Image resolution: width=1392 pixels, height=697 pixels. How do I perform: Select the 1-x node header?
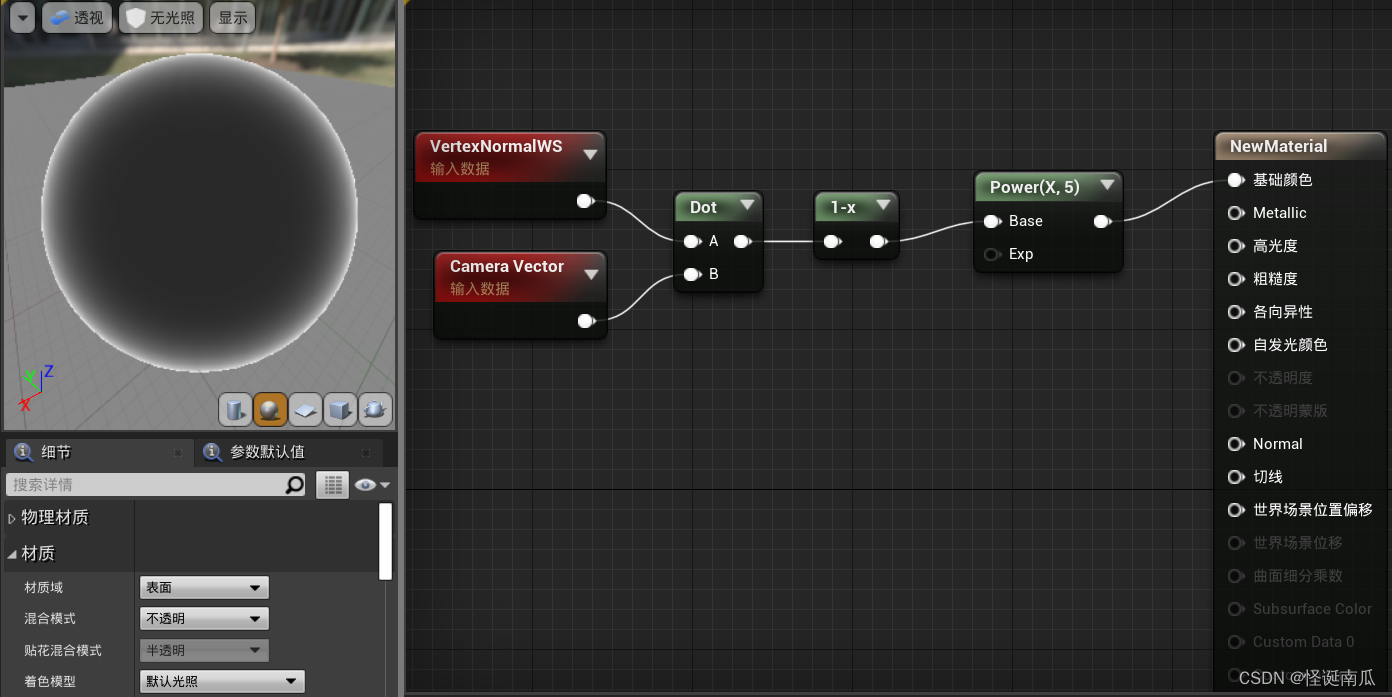[856, 207]
